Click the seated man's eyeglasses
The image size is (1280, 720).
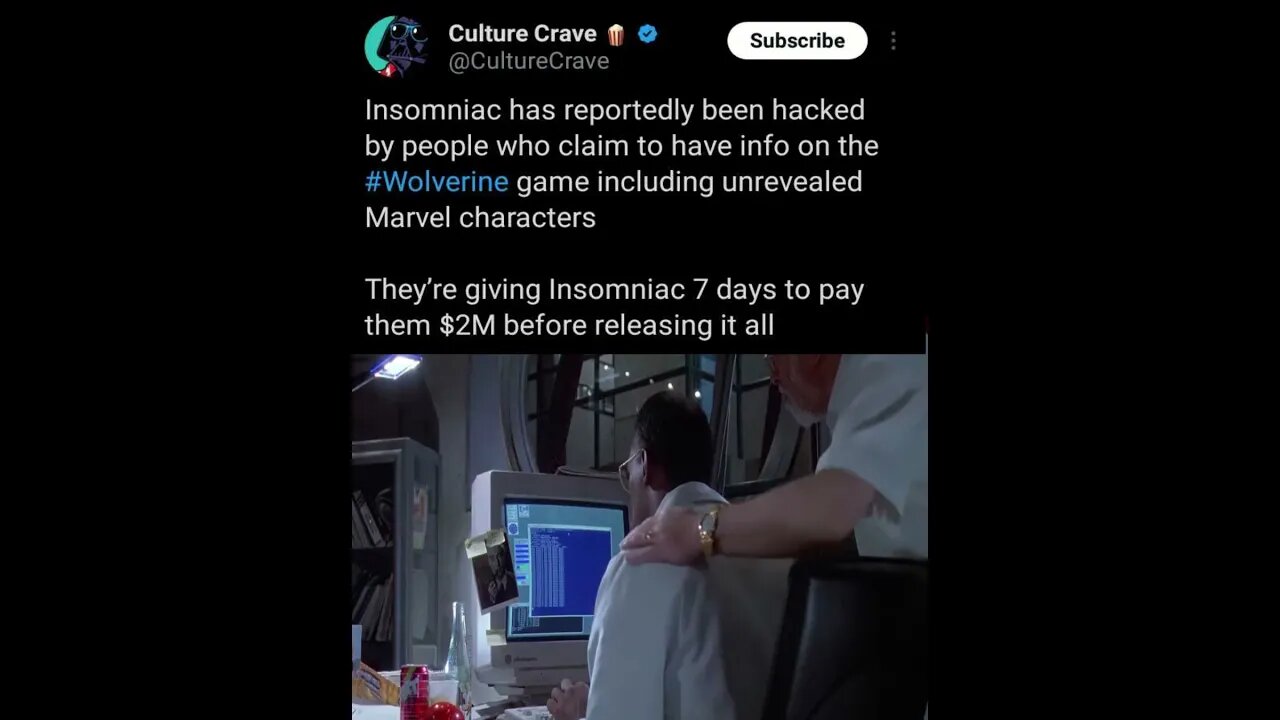point(627,470)
